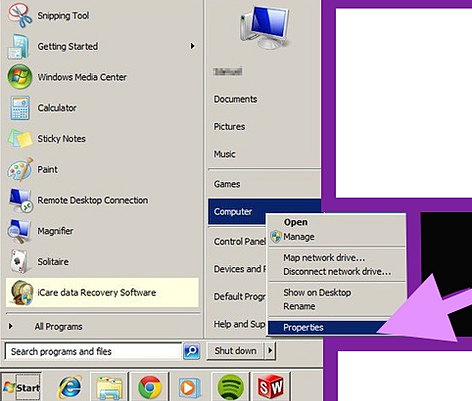Viewport: 472px width, 401px height.
Task: Expand All Programs arrow
Action: [x=11, y=326]
